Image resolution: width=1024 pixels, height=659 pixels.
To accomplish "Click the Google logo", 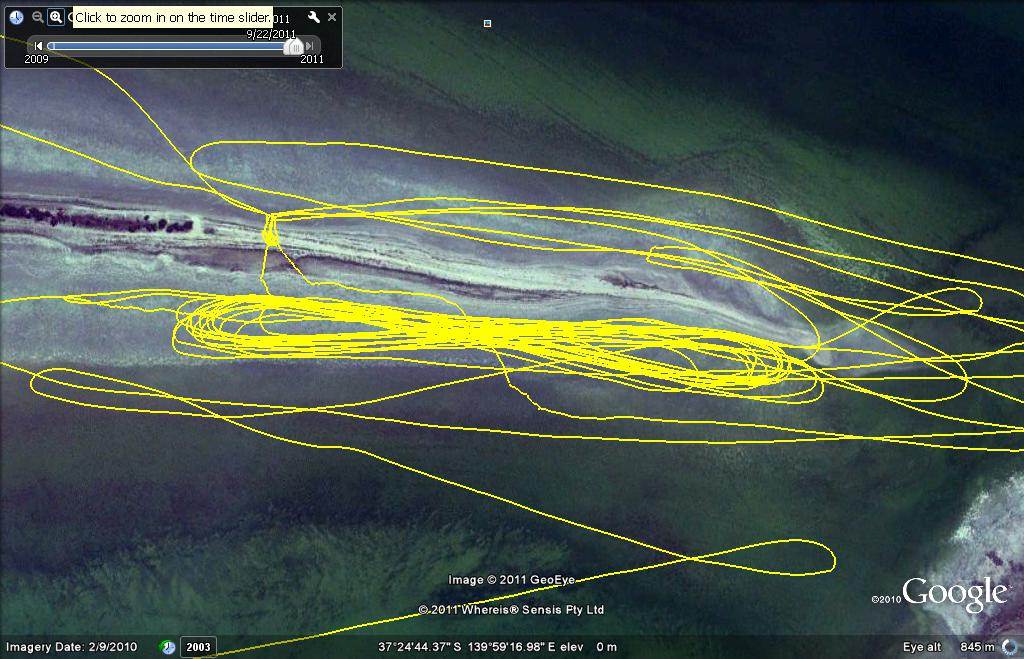I will tap(954, 594).
